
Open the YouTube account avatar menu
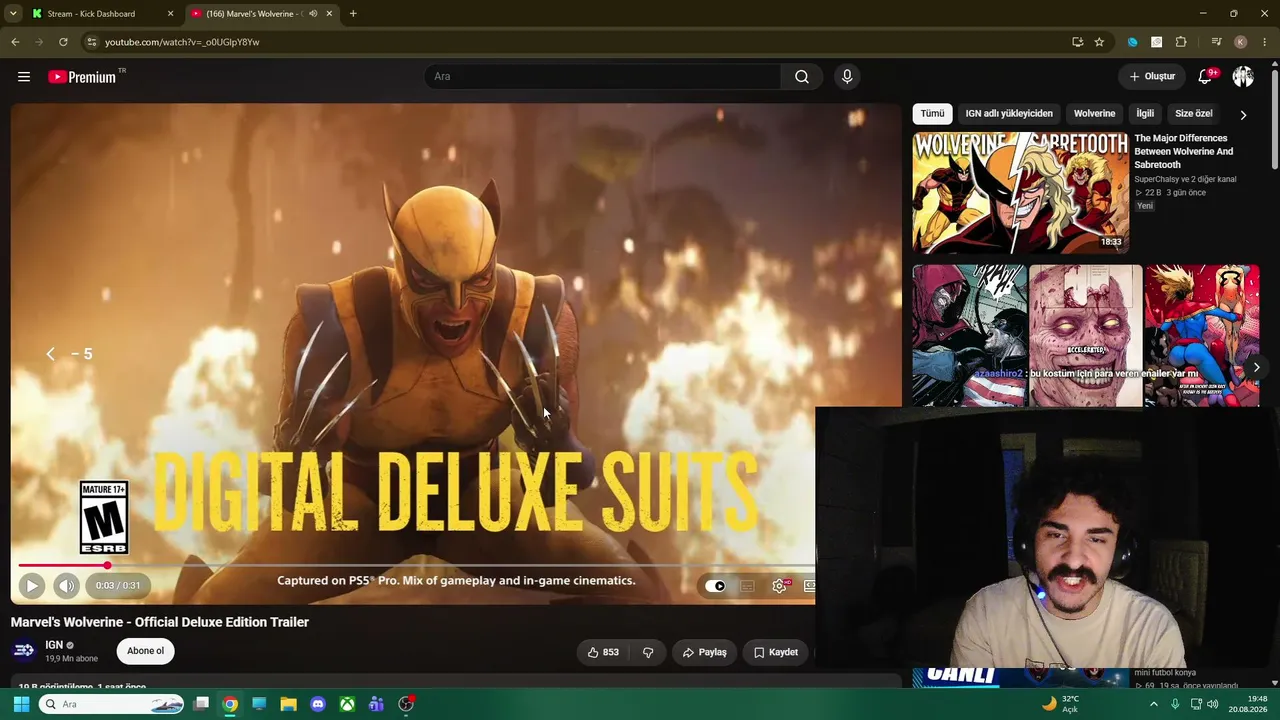coord(1243,76)
